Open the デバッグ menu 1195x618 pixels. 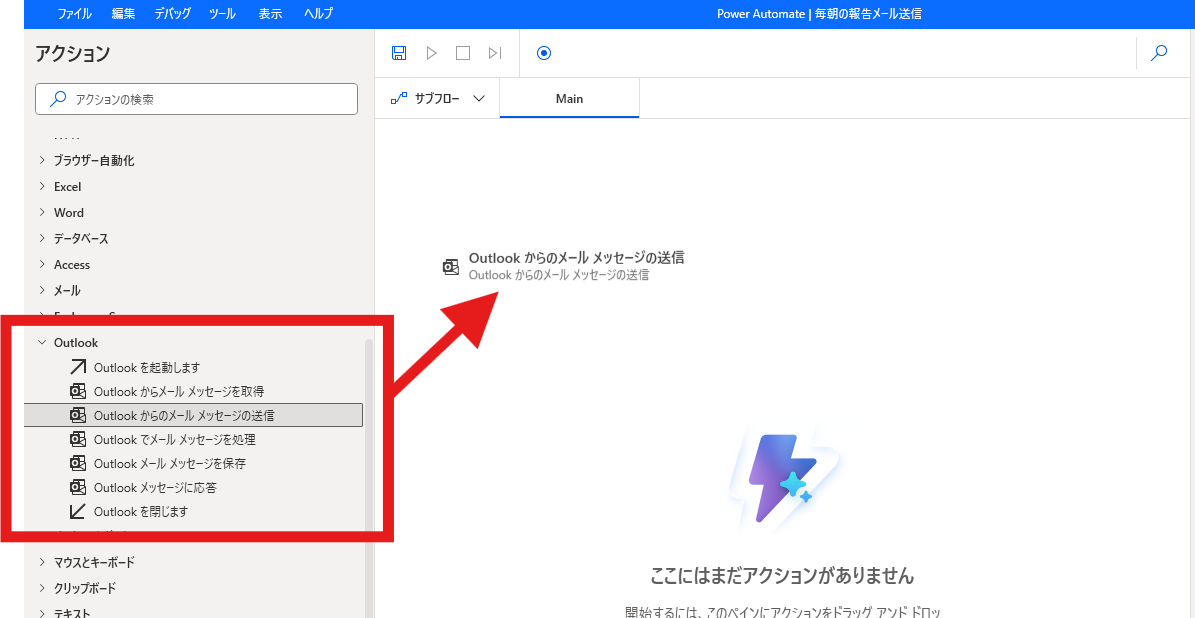pos(173,14)
